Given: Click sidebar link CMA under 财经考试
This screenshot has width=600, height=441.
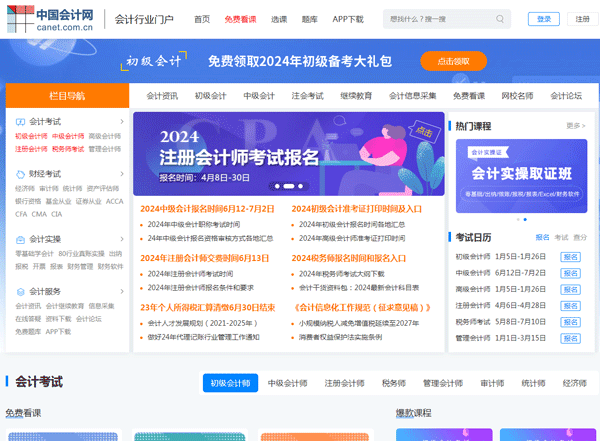Looking at the screenshot, I should pos(39,214).
